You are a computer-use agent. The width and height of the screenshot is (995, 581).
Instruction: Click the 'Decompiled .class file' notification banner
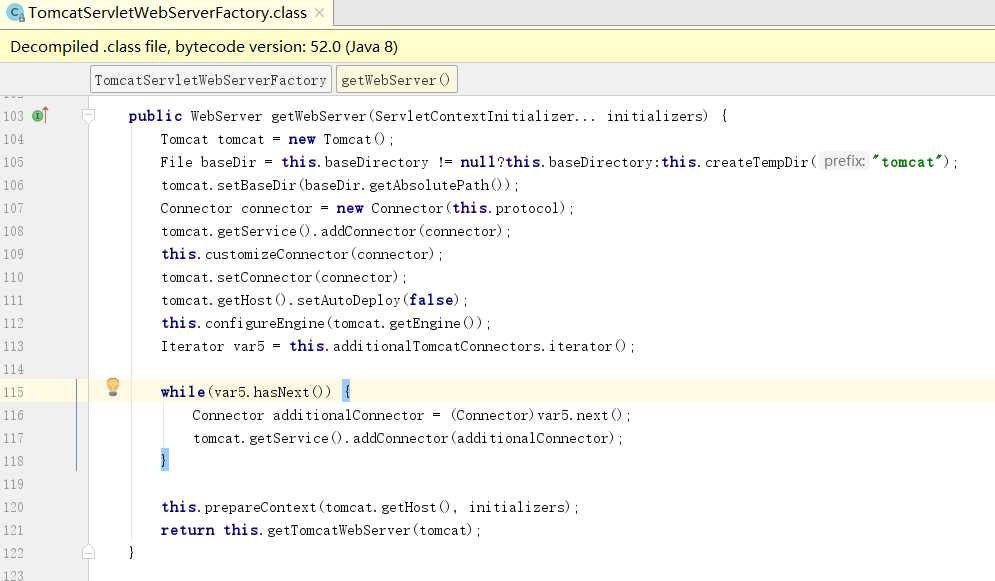(x=498, y=46)
